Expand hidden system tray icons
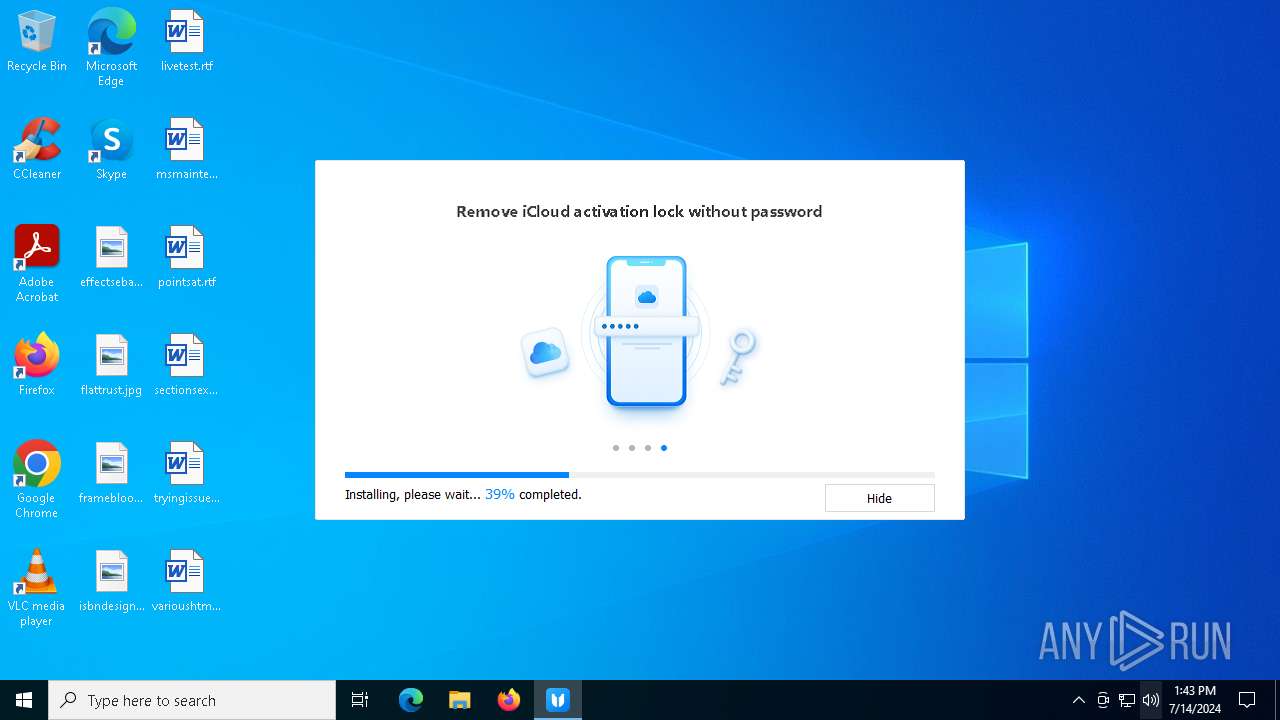This screenshot has height=720, width=1280. tap(1078, 700)
